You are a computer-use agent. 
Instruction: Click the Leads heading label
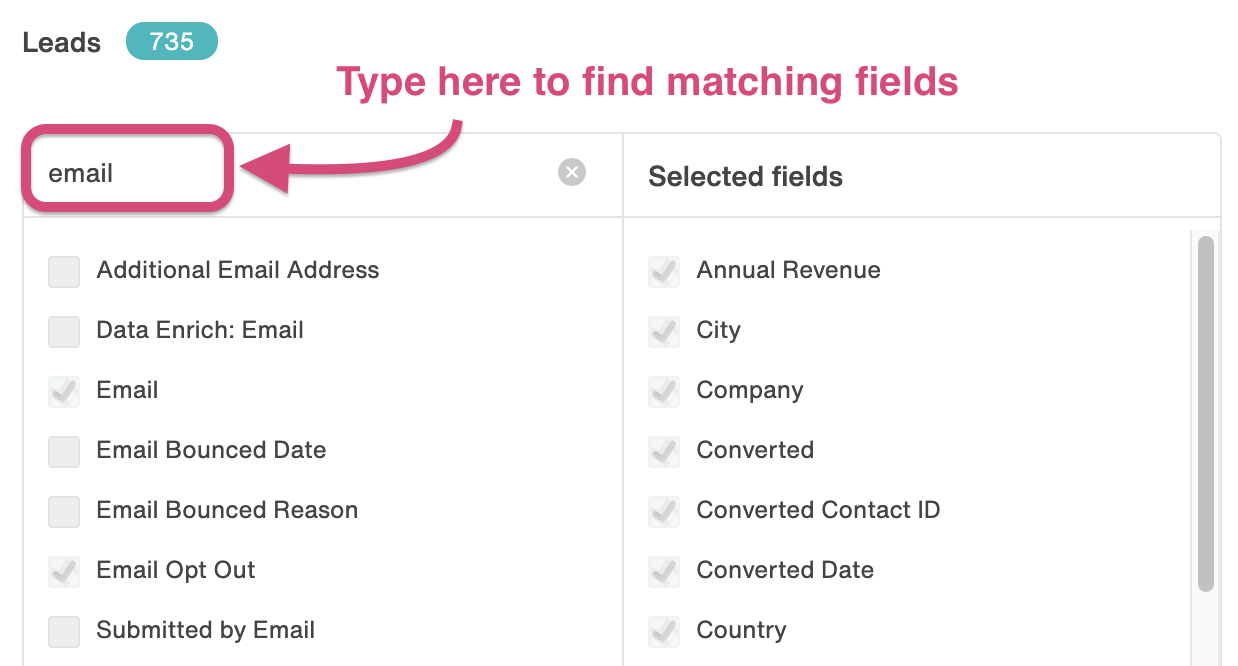(x=62, y=43)
